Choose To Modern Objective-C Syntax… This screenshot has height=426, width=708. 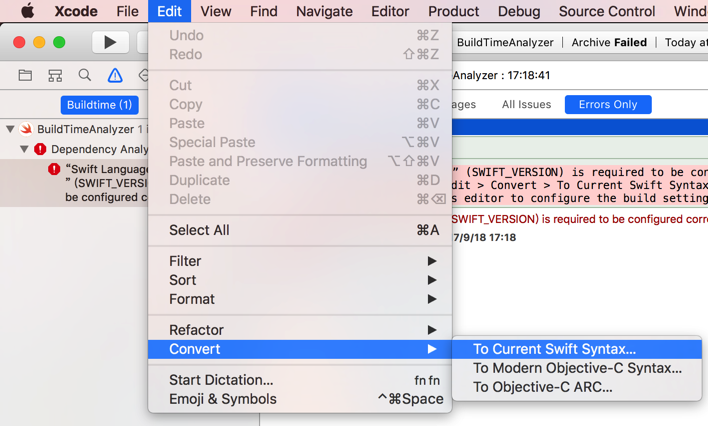coord(577,368)
